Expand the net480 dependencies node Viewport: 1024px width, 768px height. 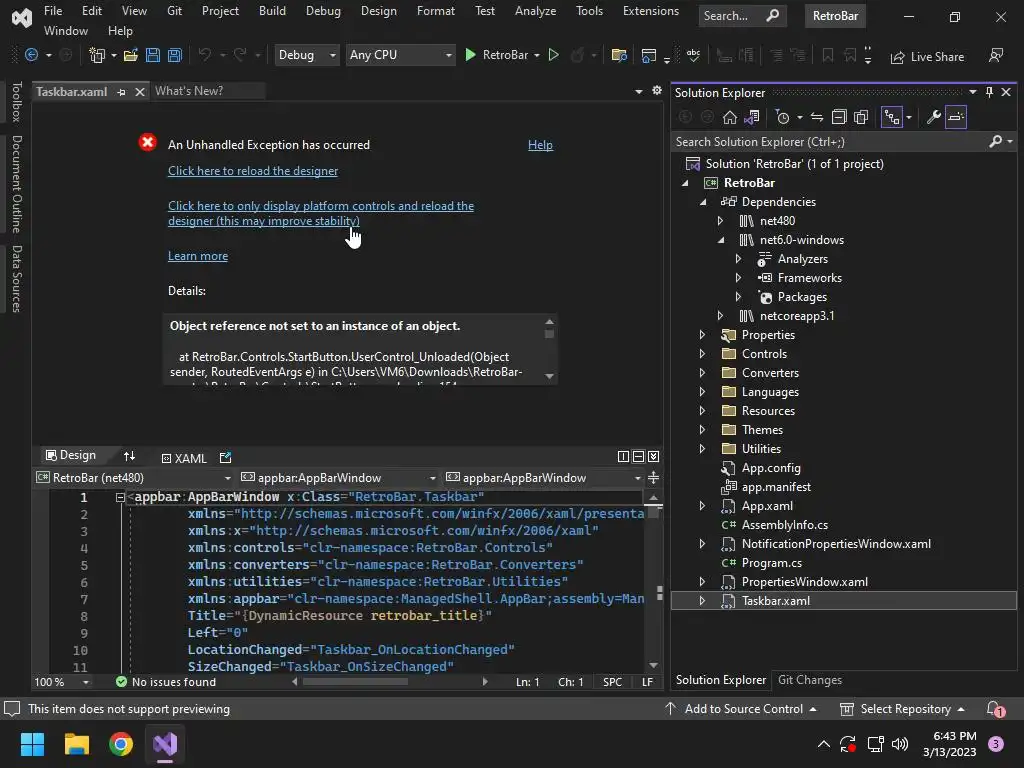point(720,221)
